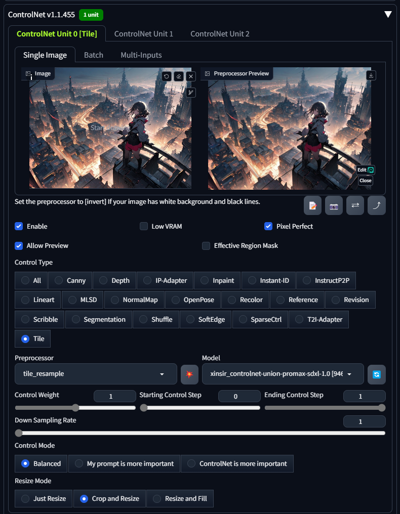
Task: Select the OpenPose control type
Action: pyautogui.click(x=193, y=300)
